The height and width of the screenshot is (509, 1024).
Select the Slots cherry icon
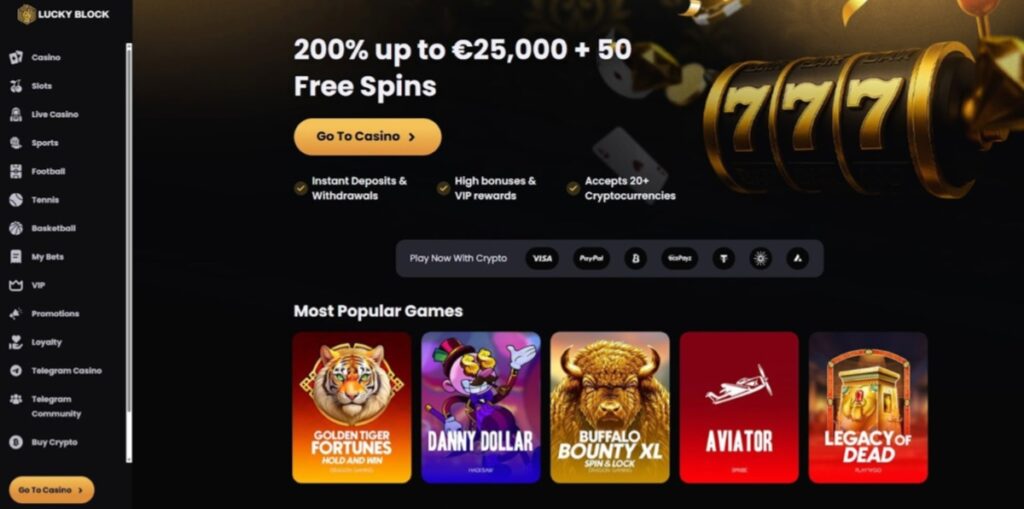click(16, 86)
